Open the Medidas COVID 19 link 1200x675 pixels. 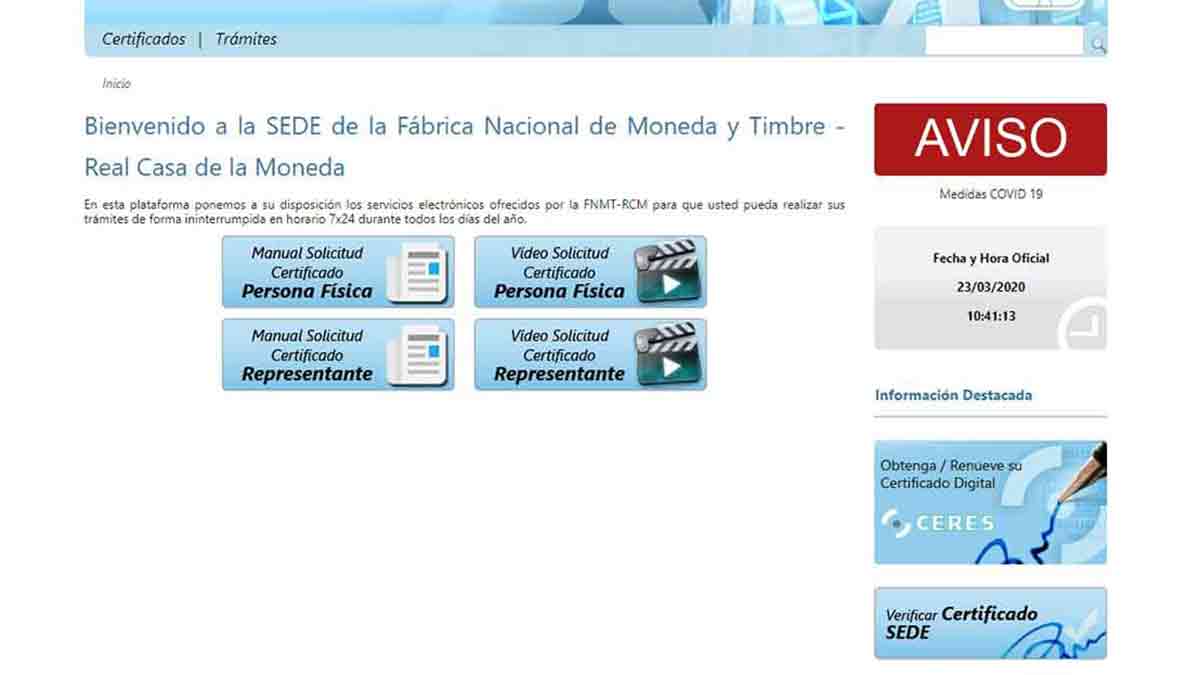(x=990, y=194)
